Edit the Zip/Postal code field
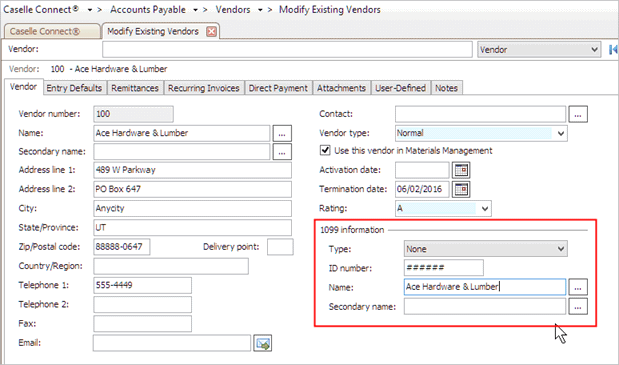 point(122,247)
